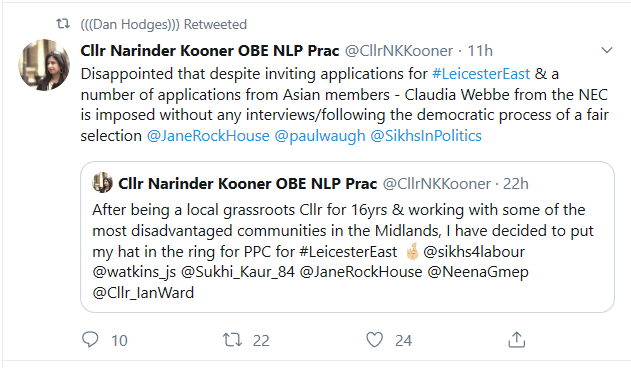
Task: Retweet this tweet using the retweet icon
Action: (x=233, y=340)
